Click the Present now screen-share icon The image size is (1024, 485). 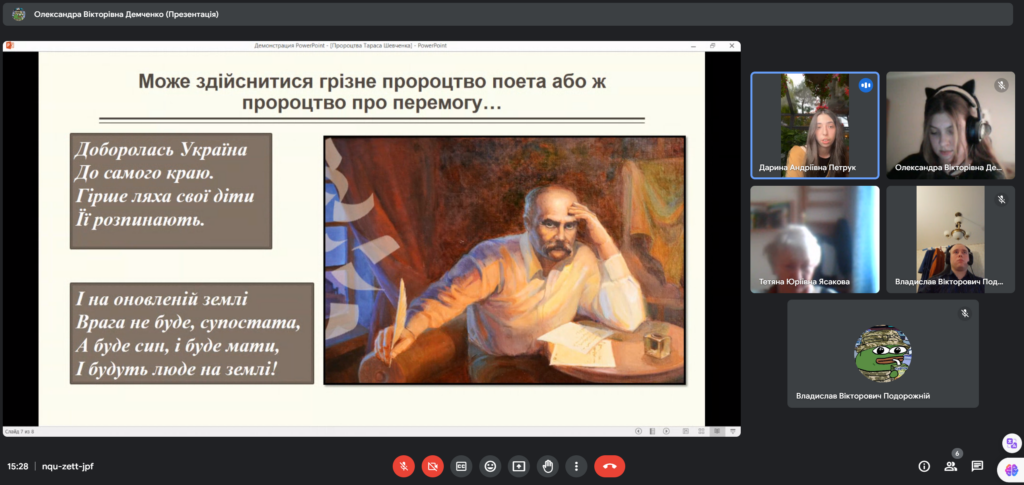(x=518, y=466)
